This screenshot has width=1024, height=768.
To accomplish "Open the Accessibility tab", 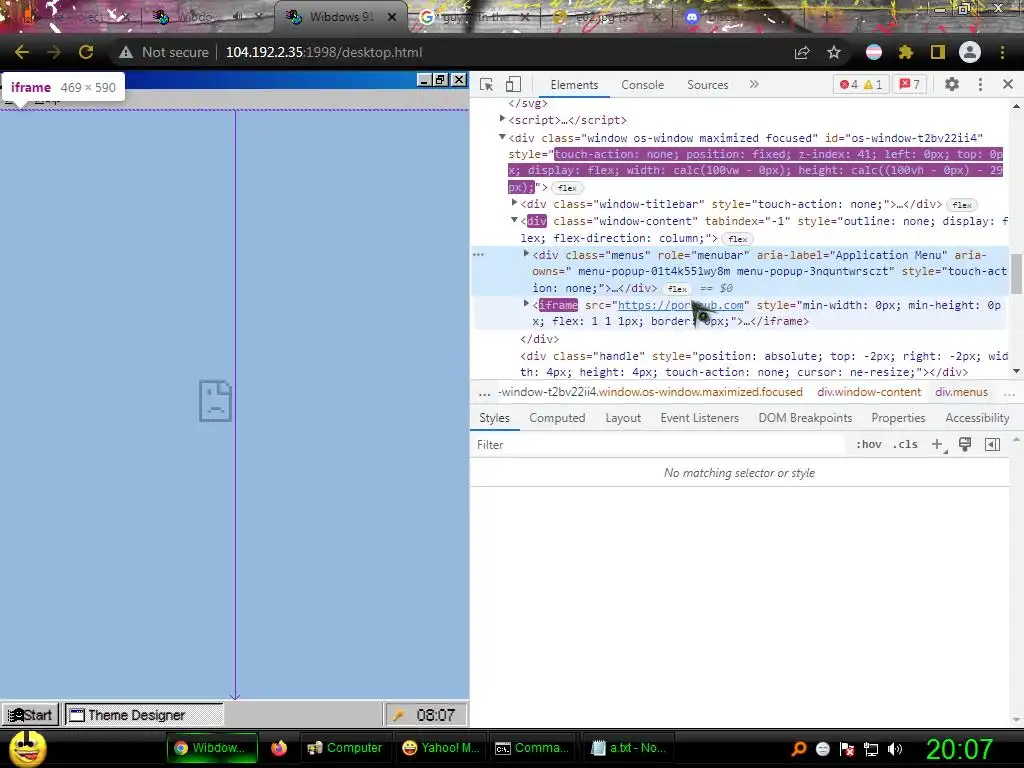I will pyautogui.click(x=977, y=418).
